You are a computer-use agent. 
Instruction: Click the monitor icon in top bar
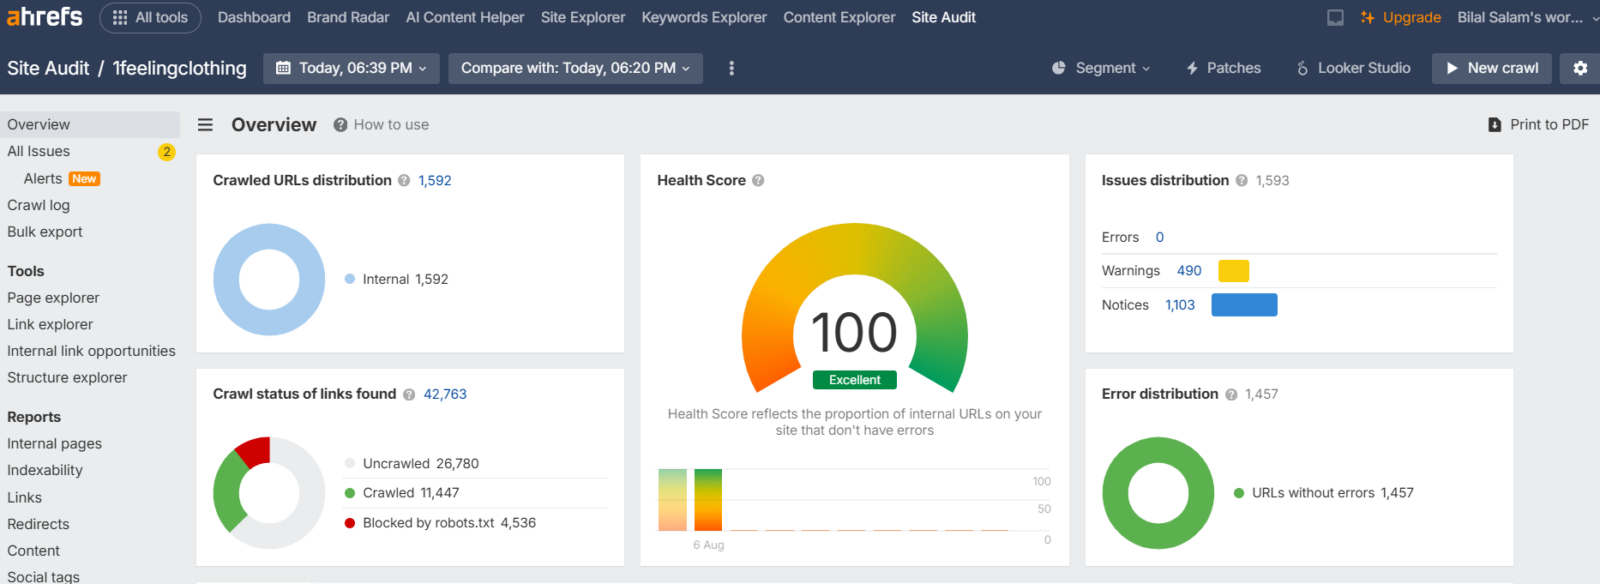tap(1335, 17)
